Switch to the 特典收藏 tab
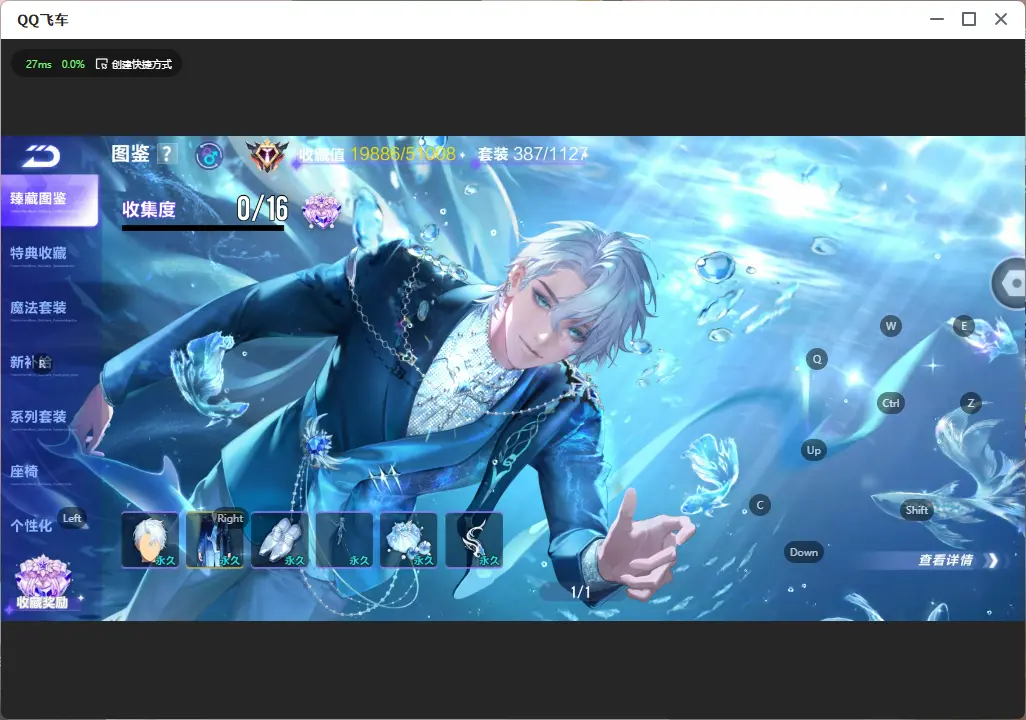 pos(38,253)
